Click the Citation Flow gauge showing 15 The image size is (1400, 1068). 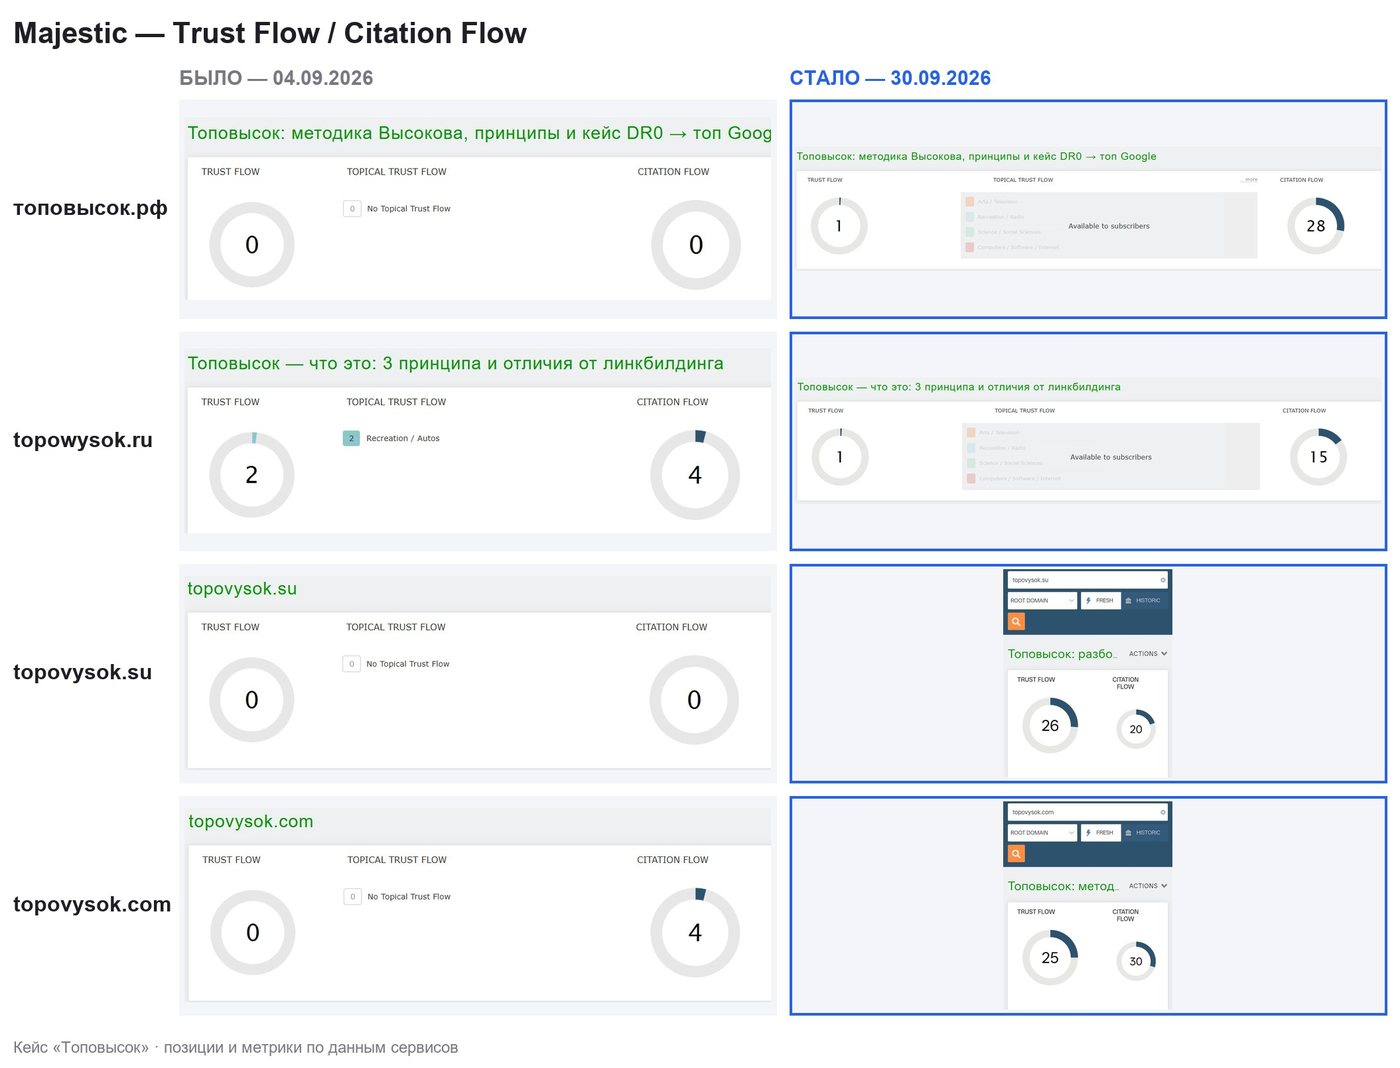point(1318,457)
